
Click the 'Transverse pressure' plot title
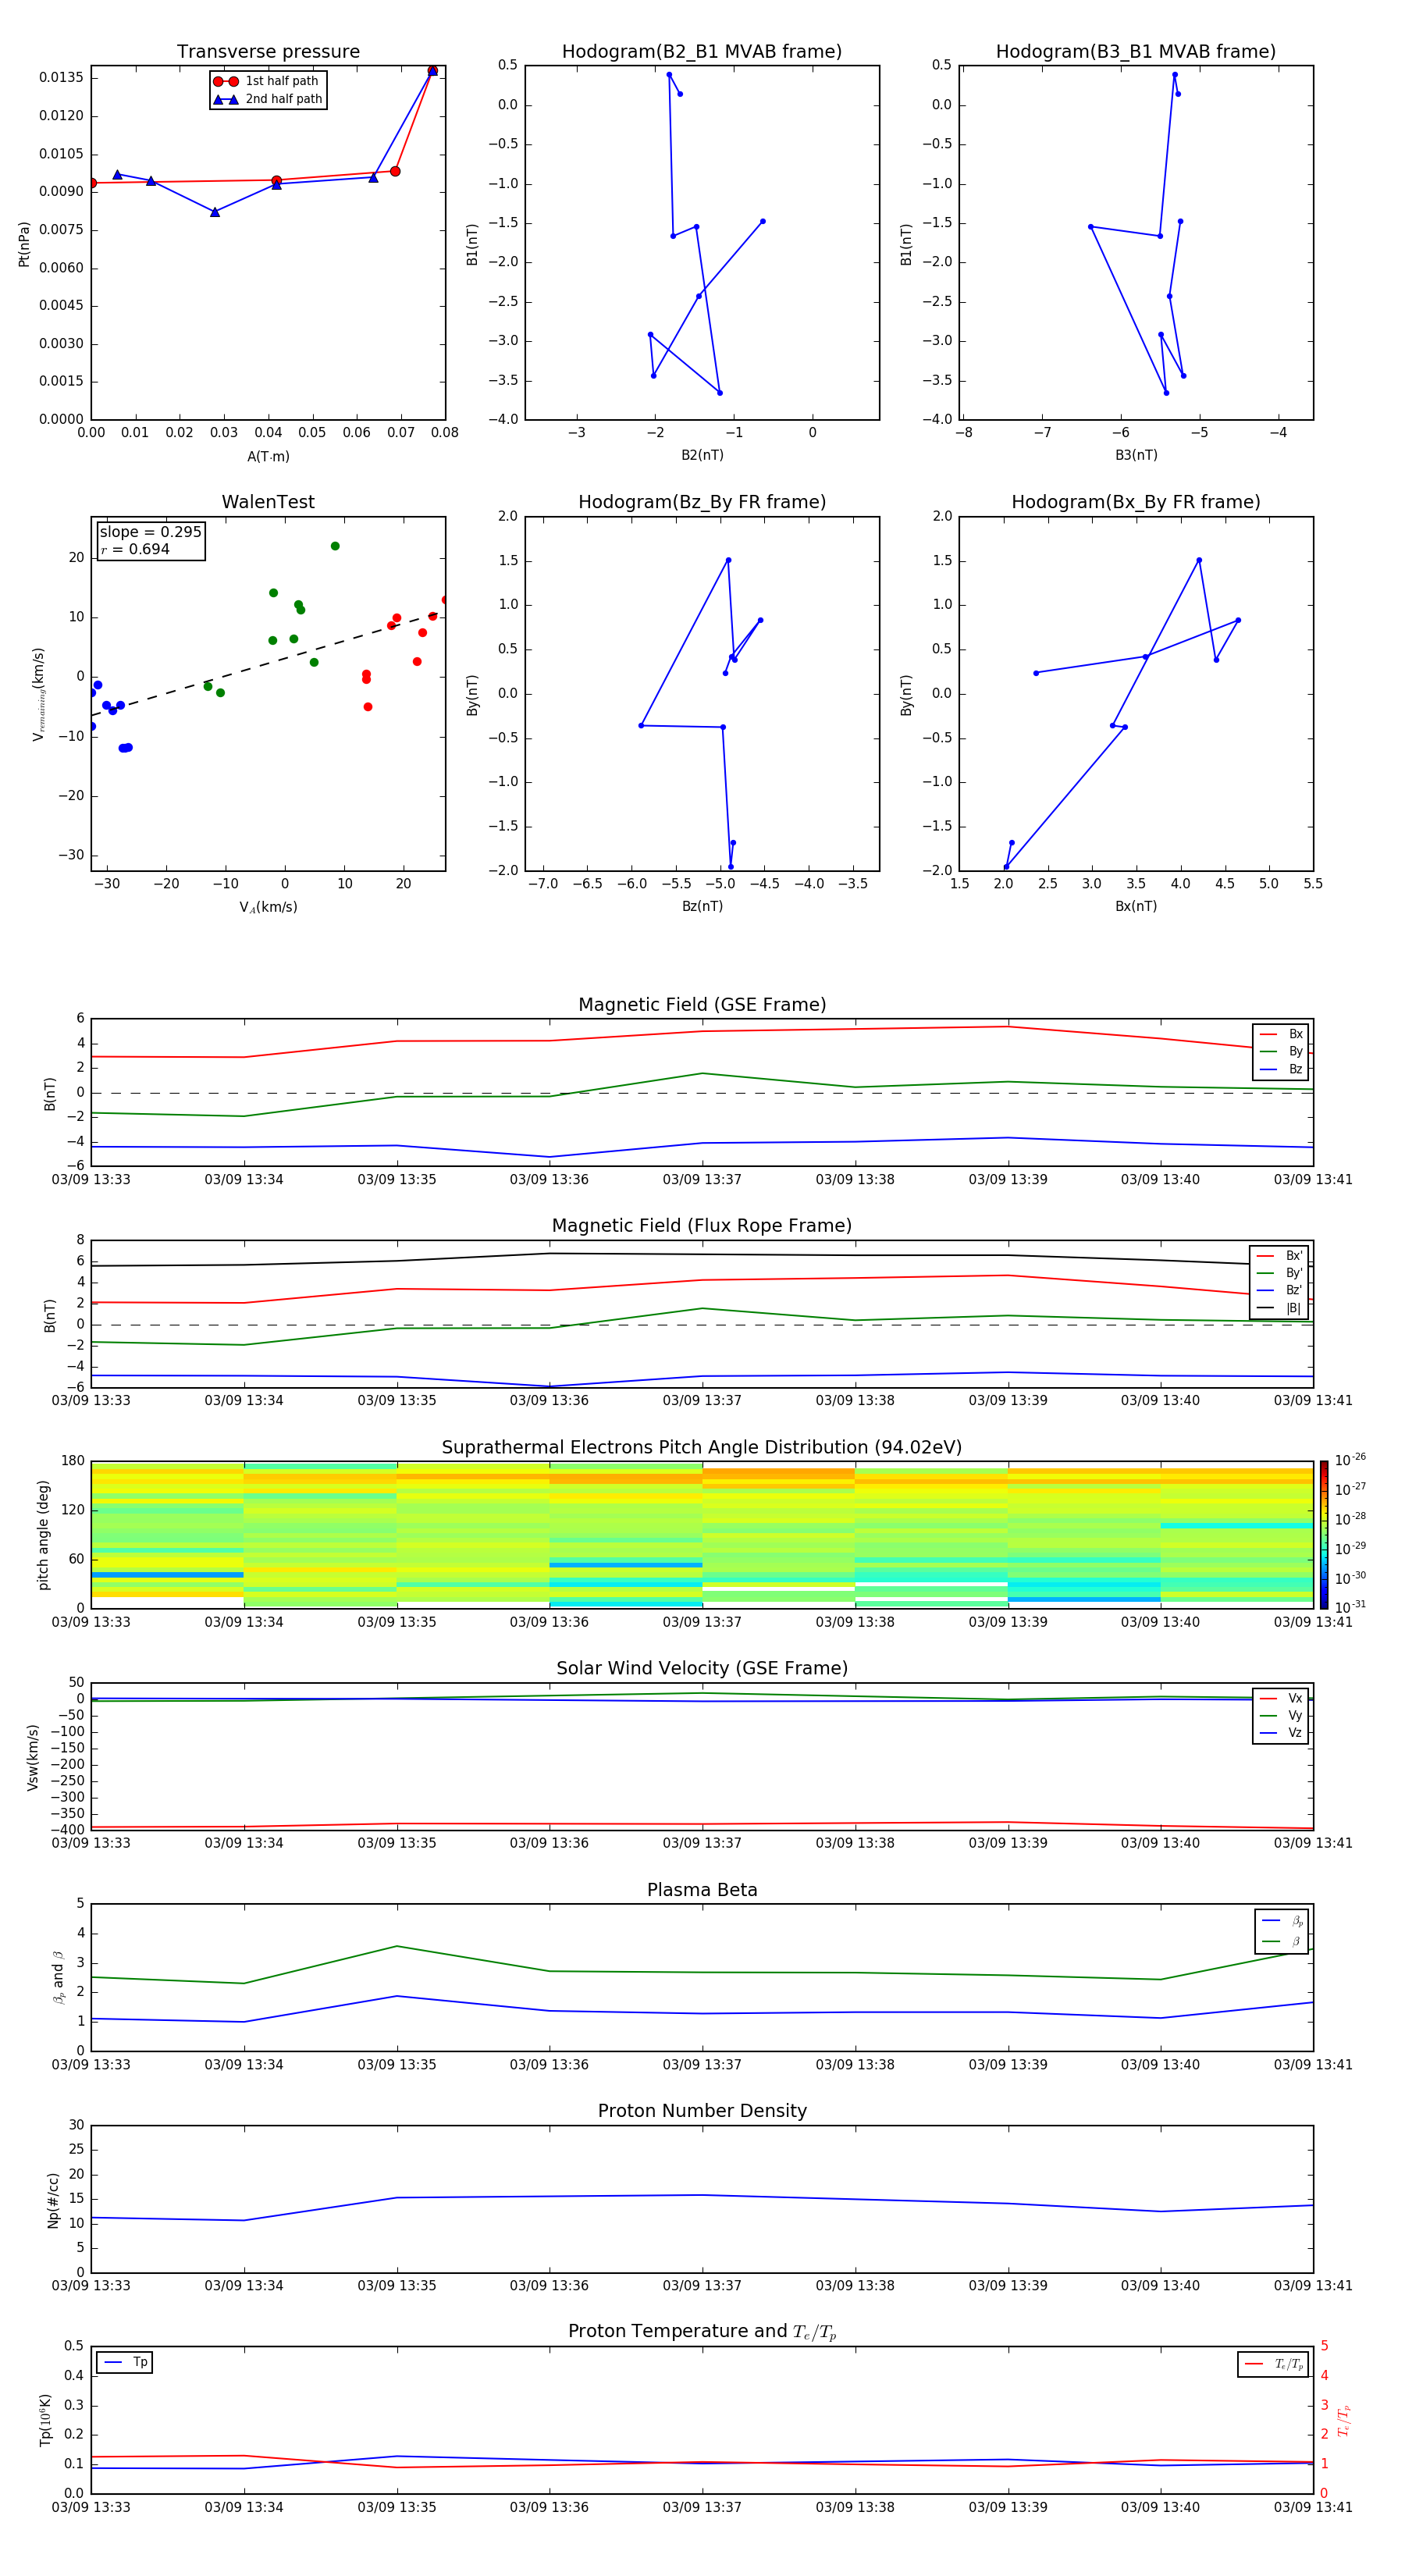tap(268, 52)
